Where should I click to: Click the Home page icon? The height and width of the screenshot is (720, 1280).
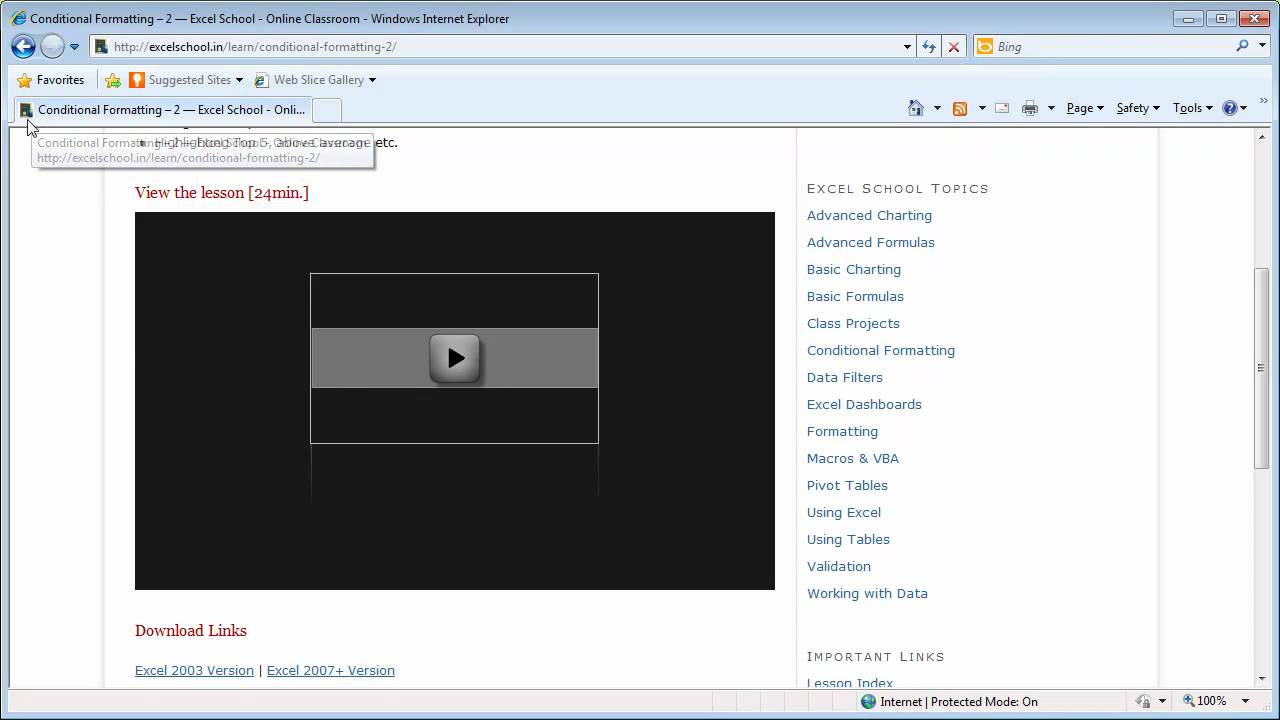click(915, 108)
